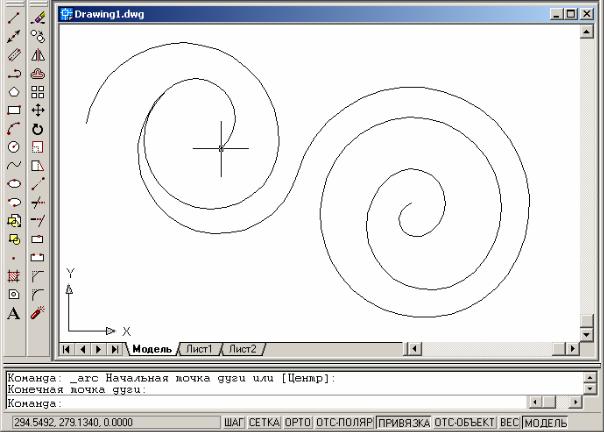The image size is (604, 432).
Task: Select the Region tool
Action: [x=14, y=295]
